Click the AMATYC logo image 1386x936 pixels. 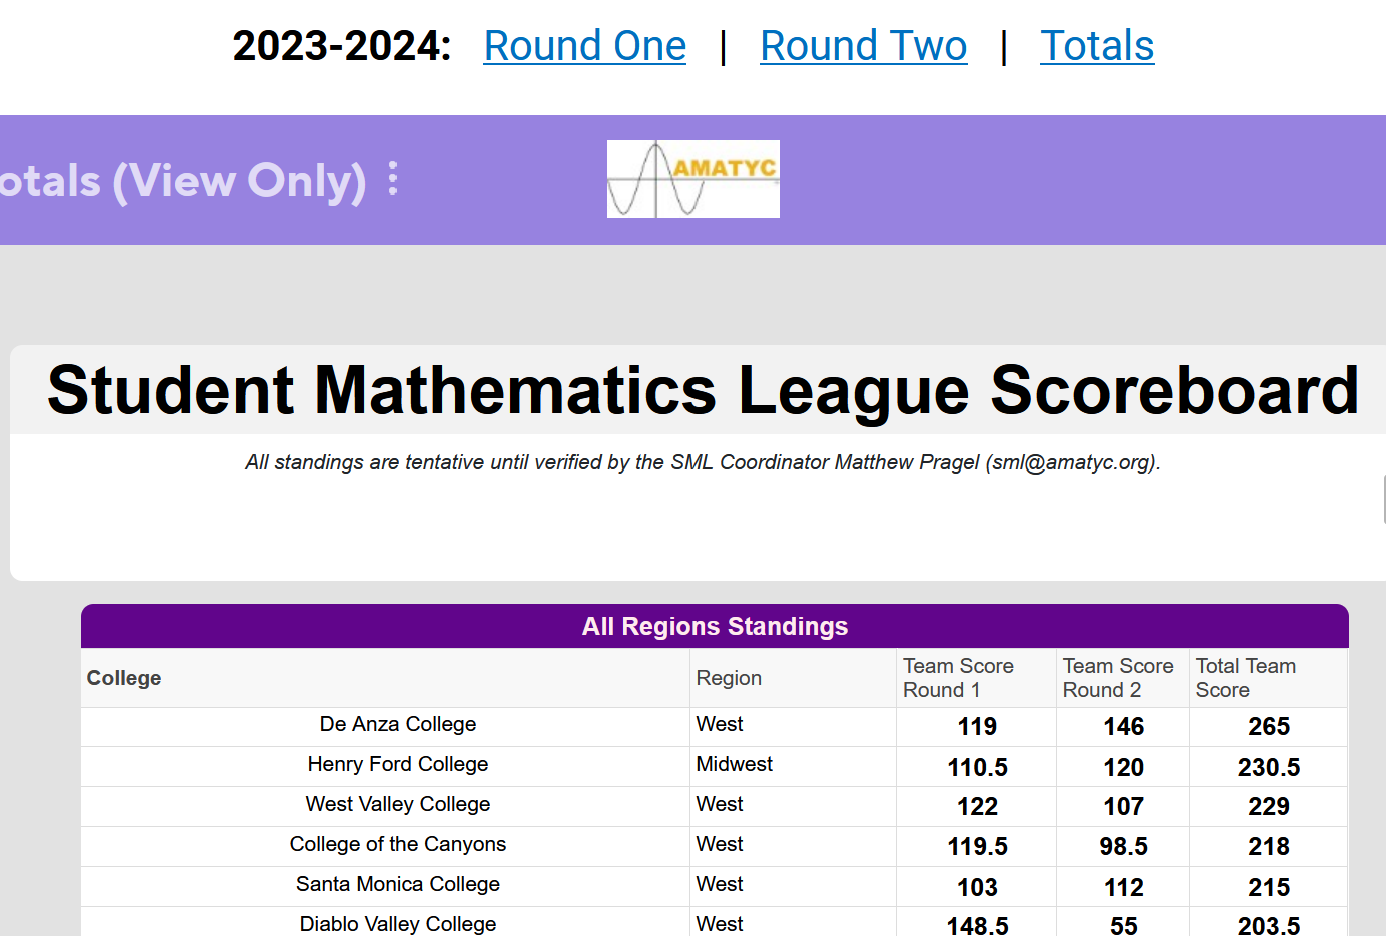coord(693,179)
